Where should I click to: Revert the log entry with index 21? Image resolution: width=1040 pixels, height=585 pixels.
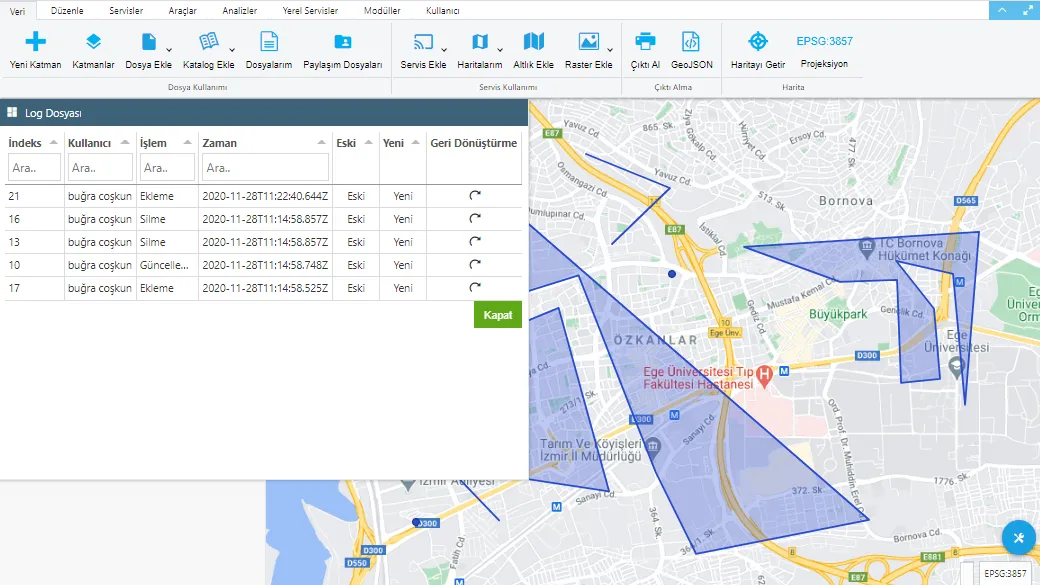[x=475, y=196]
